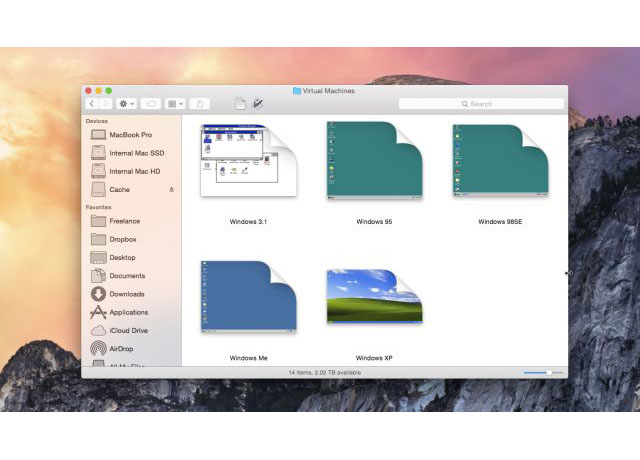Go back with the left chevron button

tap(92, 104)
